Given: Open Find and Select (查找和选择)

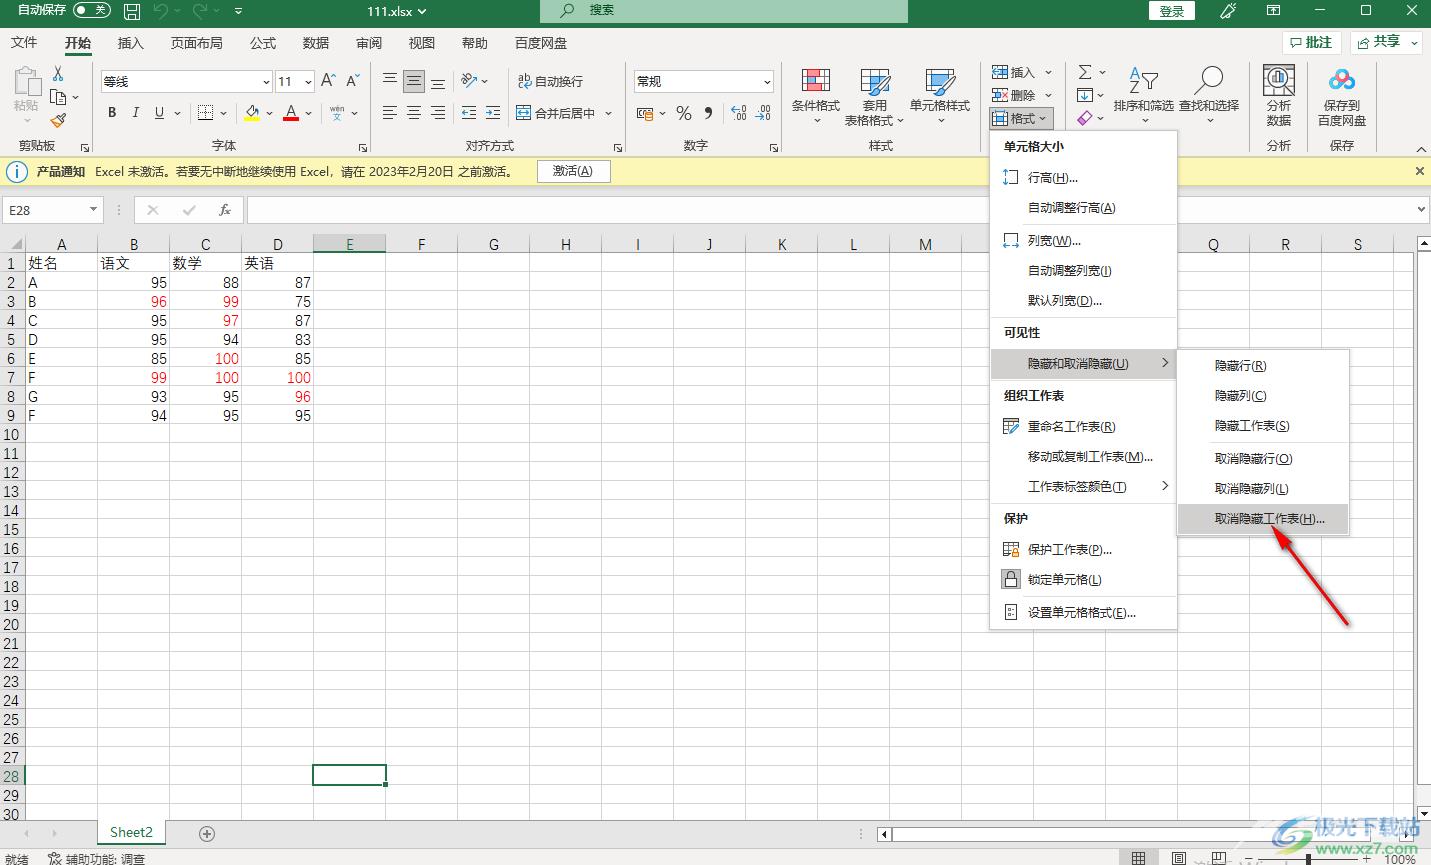Looking at the screenshot, I should point(1209,96).
